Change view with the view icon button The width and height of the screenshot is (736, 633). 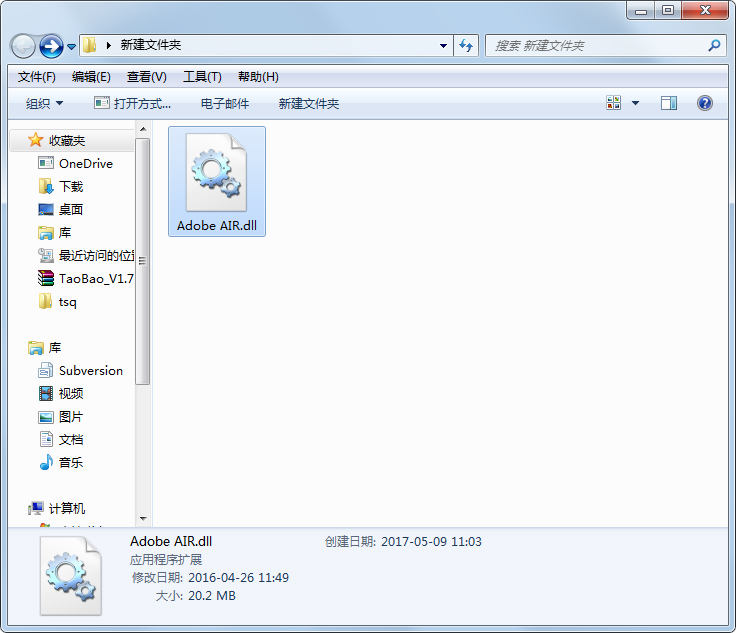click(613, 103)
